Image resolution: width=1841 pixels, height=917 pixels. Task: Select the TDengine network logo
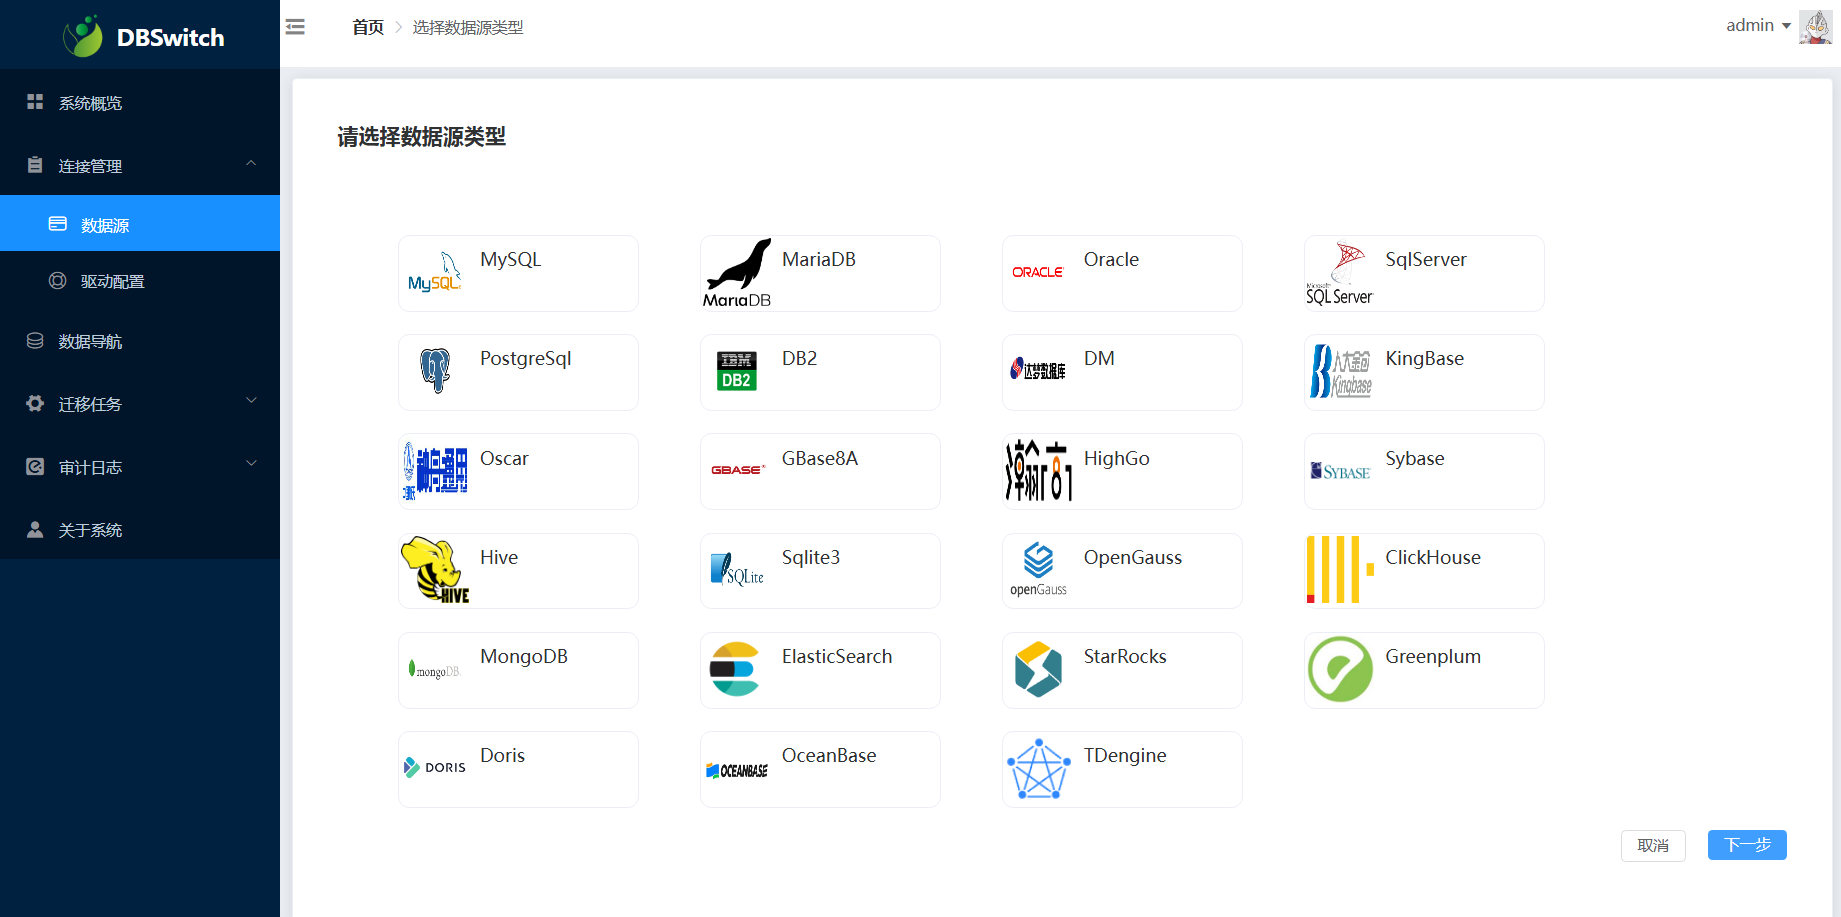click(x=1039, y=769)
